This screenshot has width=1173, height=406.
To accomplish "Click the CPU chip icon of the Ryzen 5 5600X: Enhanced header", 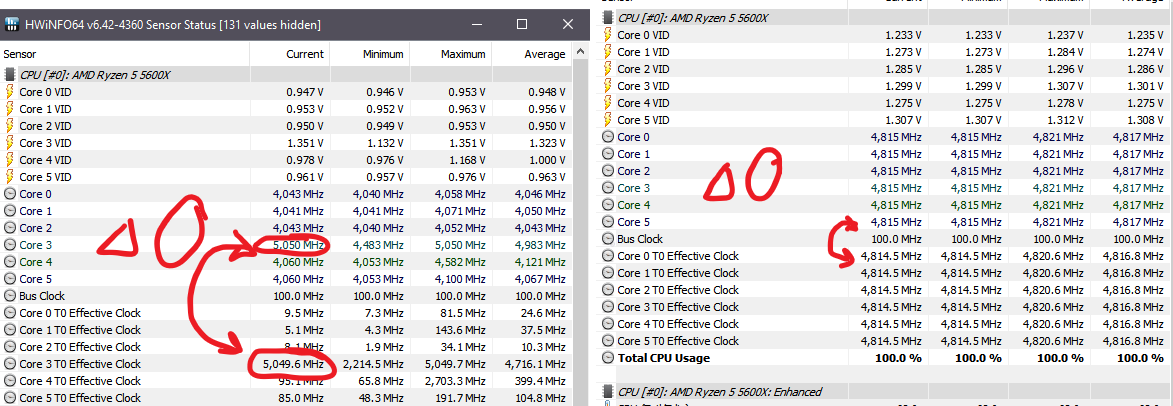I will point(607,392).
